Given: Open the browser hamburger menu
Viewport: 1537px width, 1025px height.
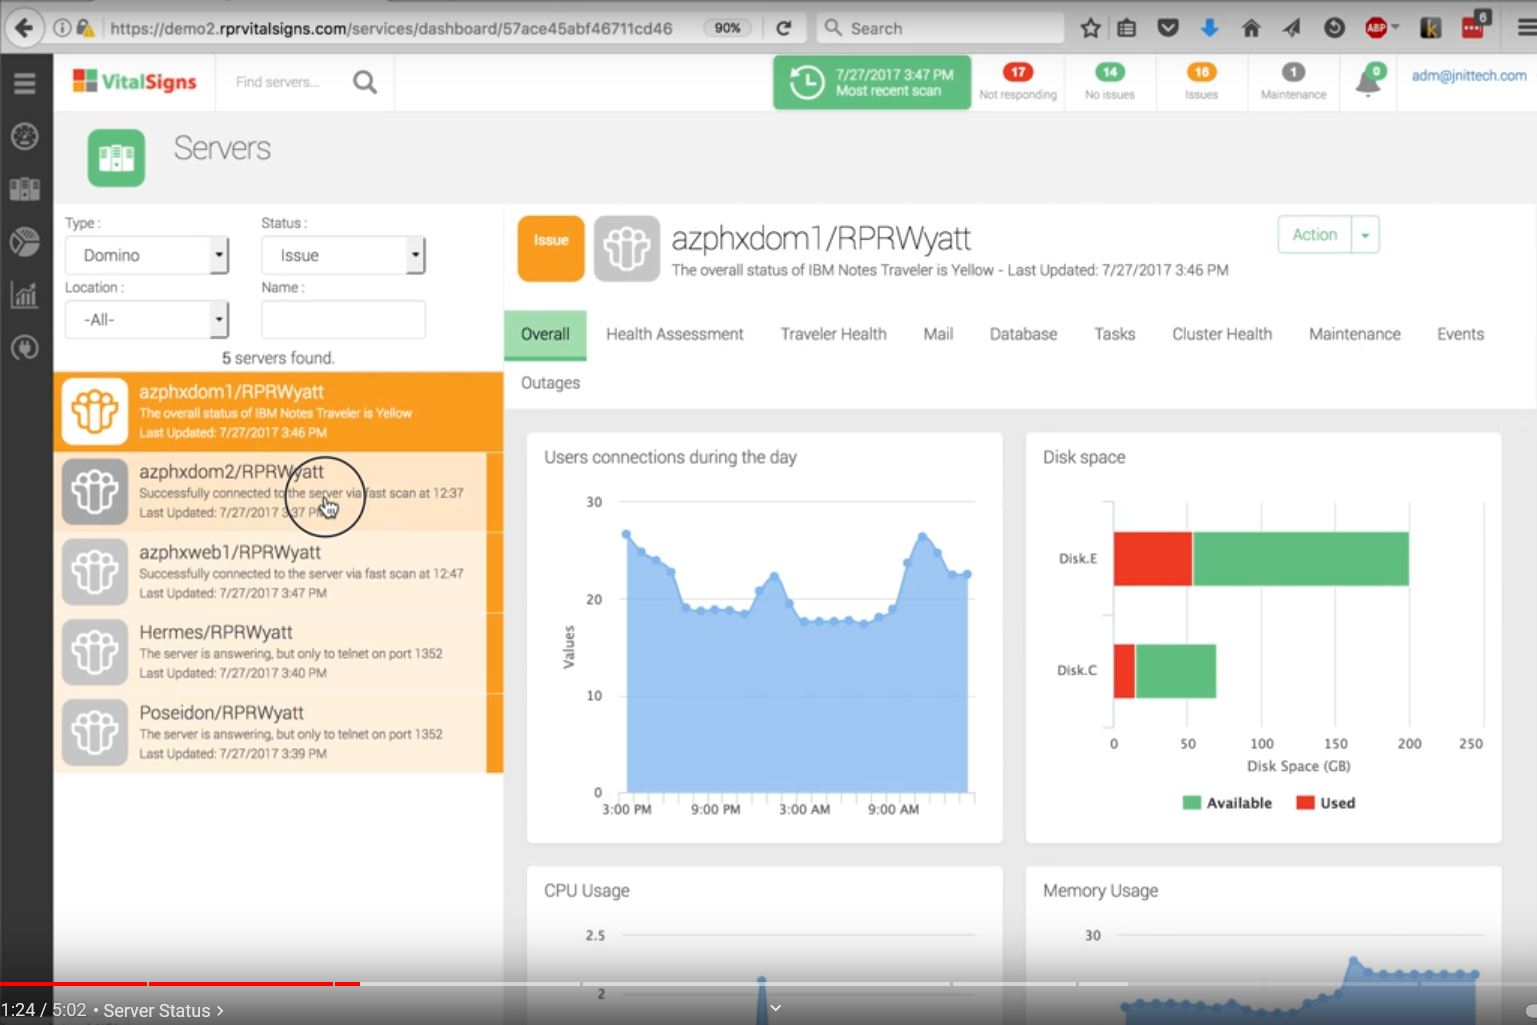Looking at the screenshot, I should click(1526, 28).
